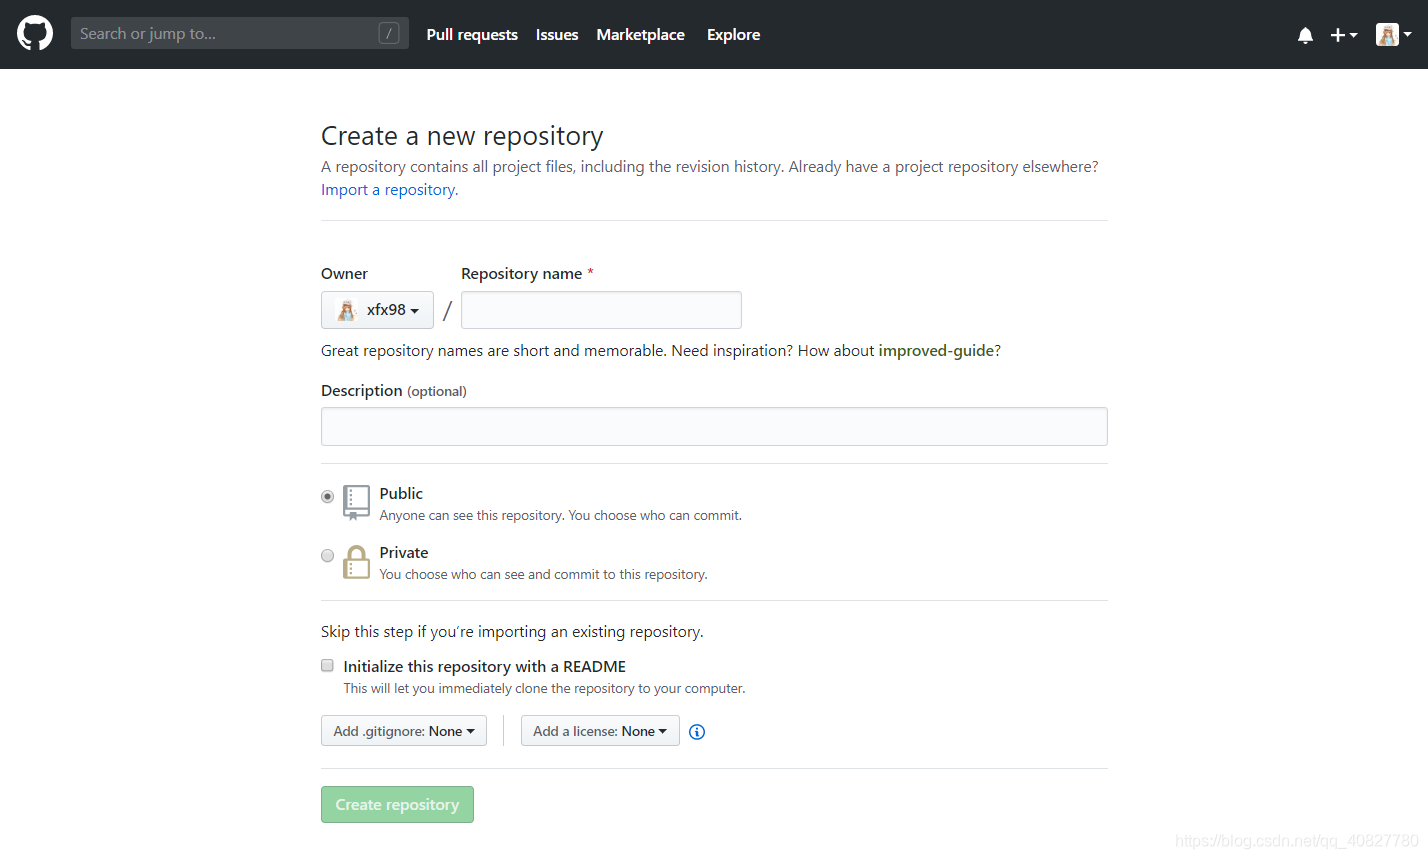The width and height of the screenshot is (1428, 859).
Task: Click the Create repository button
Action: click(x=397, y=805)
